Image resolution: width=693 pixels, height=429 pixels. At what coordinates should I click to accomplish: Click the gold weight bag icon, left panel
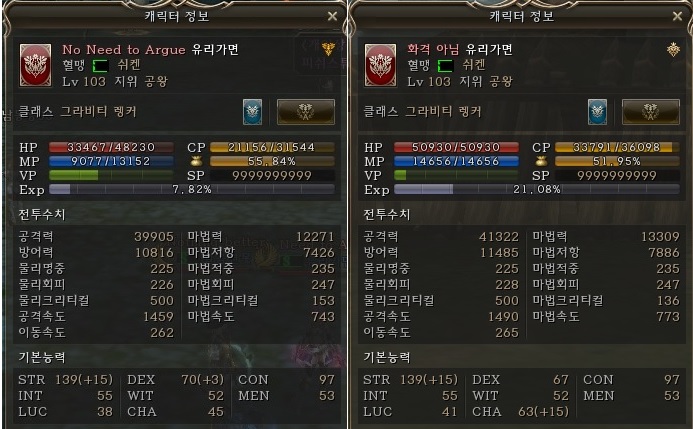(x=196, y=161)
